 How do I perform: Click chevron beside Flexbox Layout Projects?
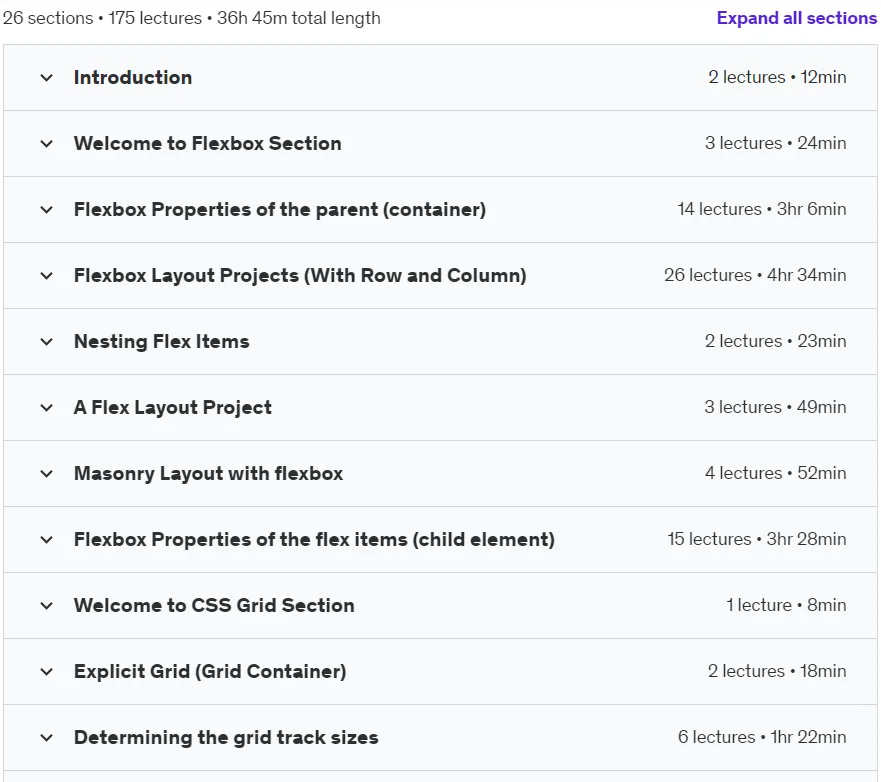[x=47, y=276]
